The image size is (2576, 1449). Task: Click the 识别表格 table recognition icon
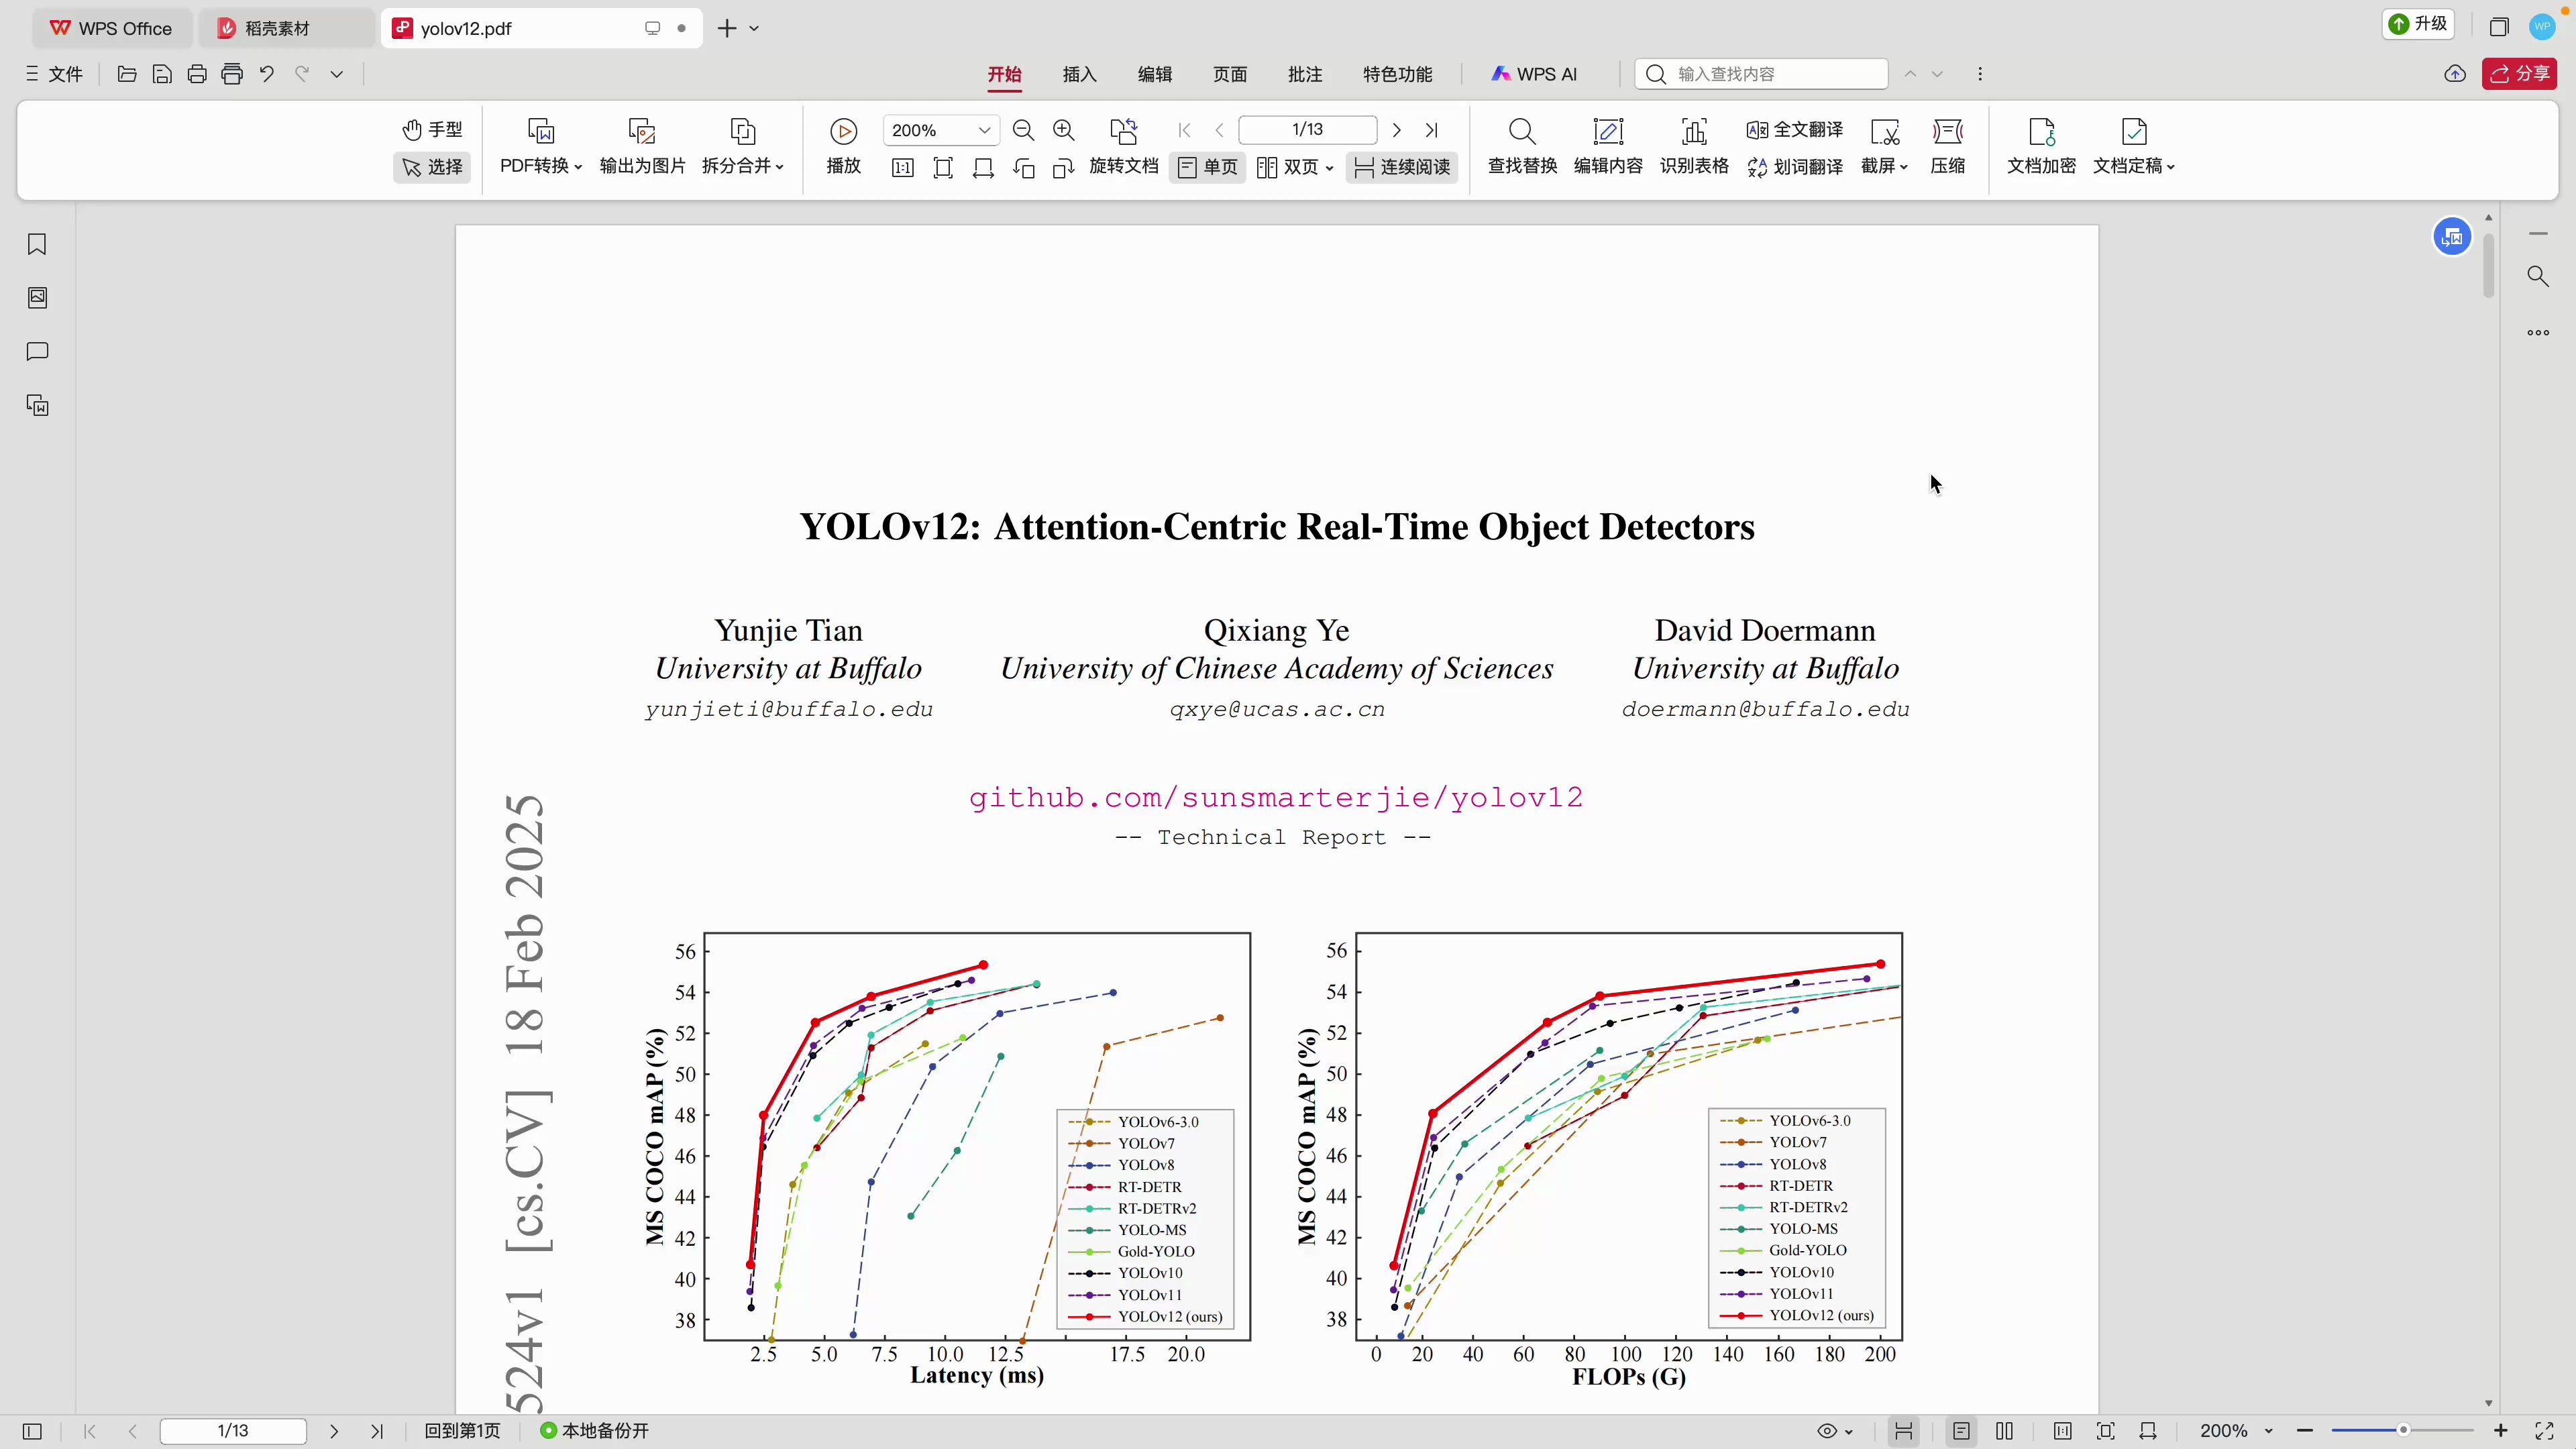tap(1694, 131)
